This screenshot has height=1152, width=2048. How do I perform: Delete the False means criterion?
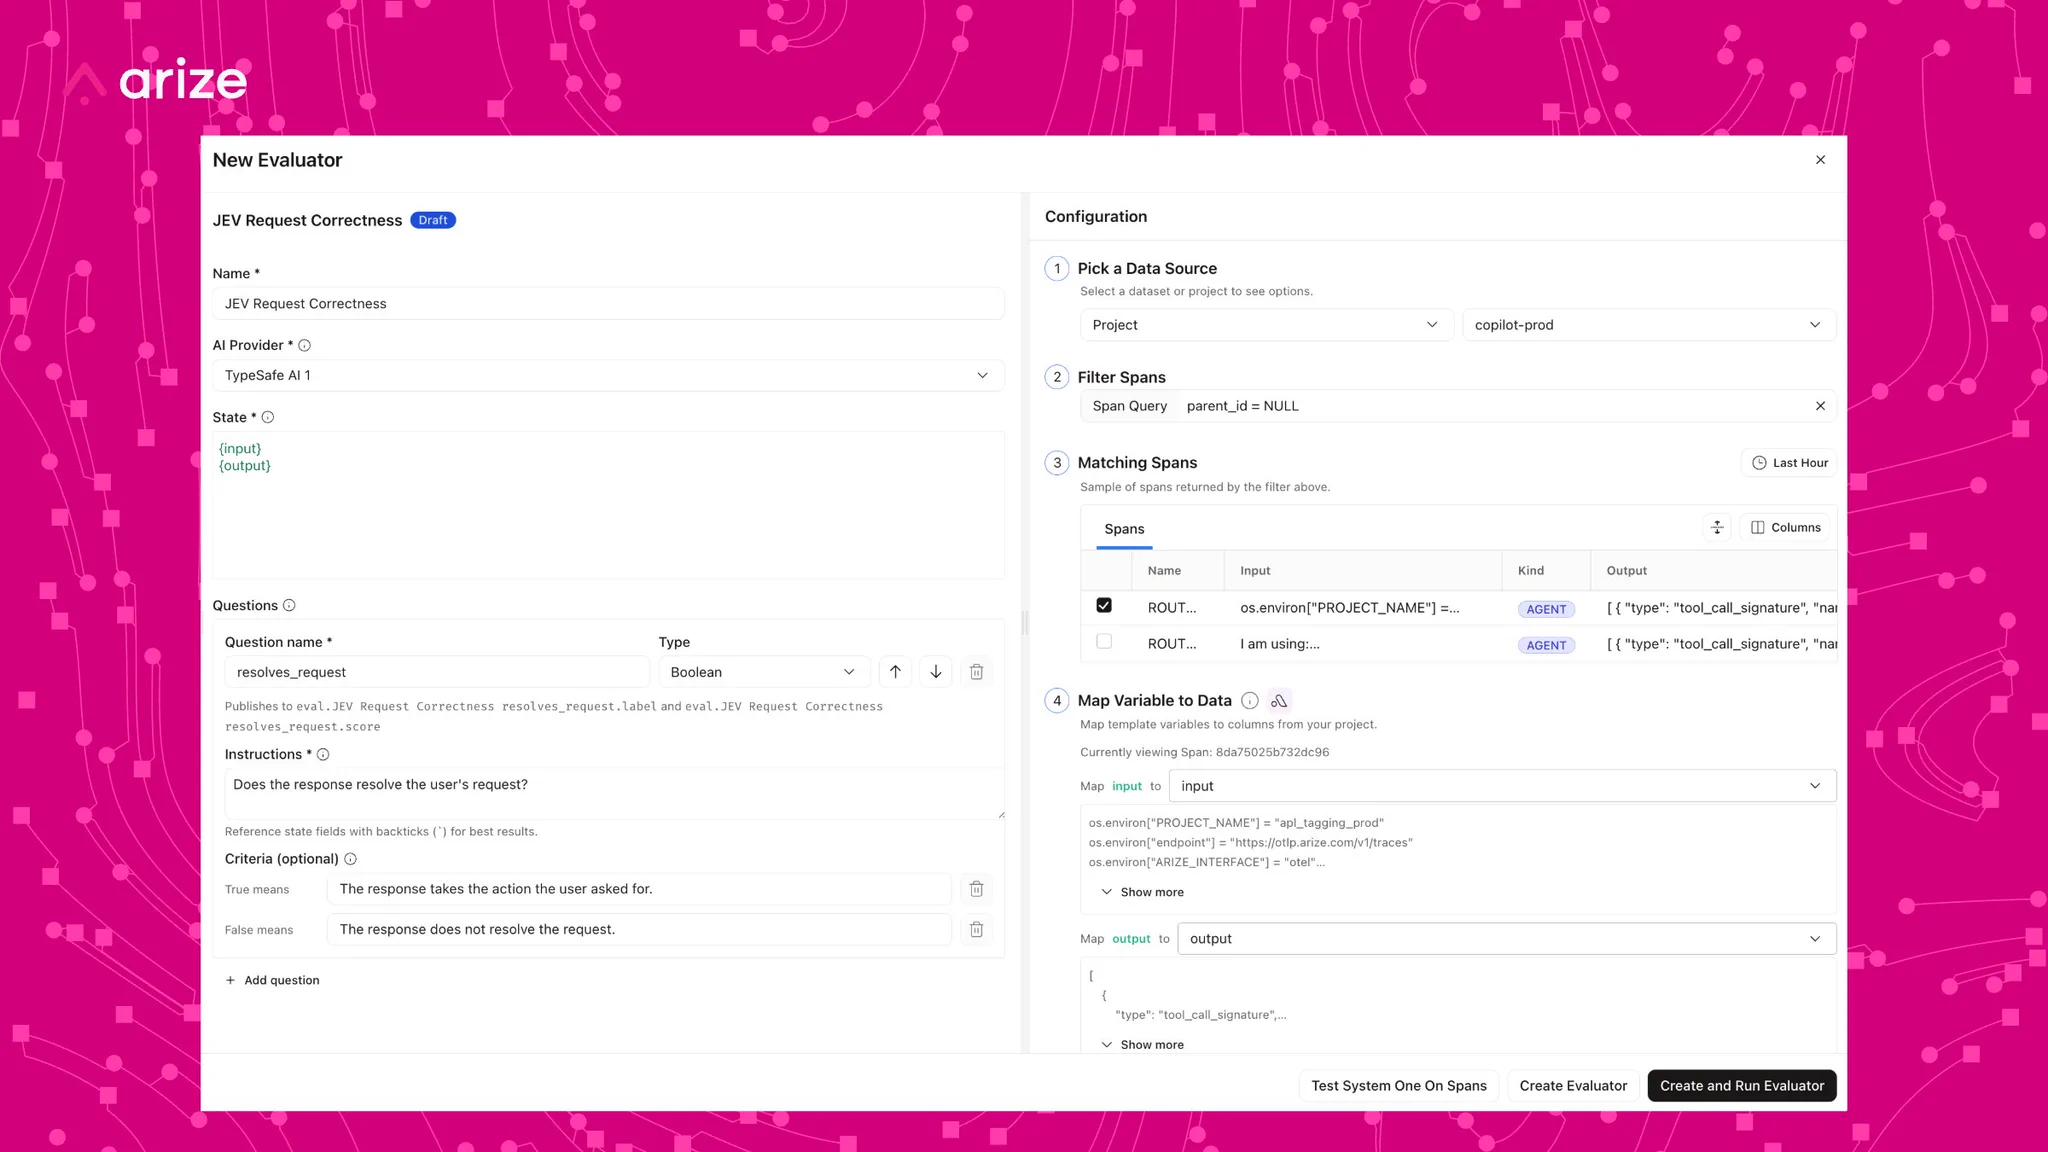coord(977,929)
